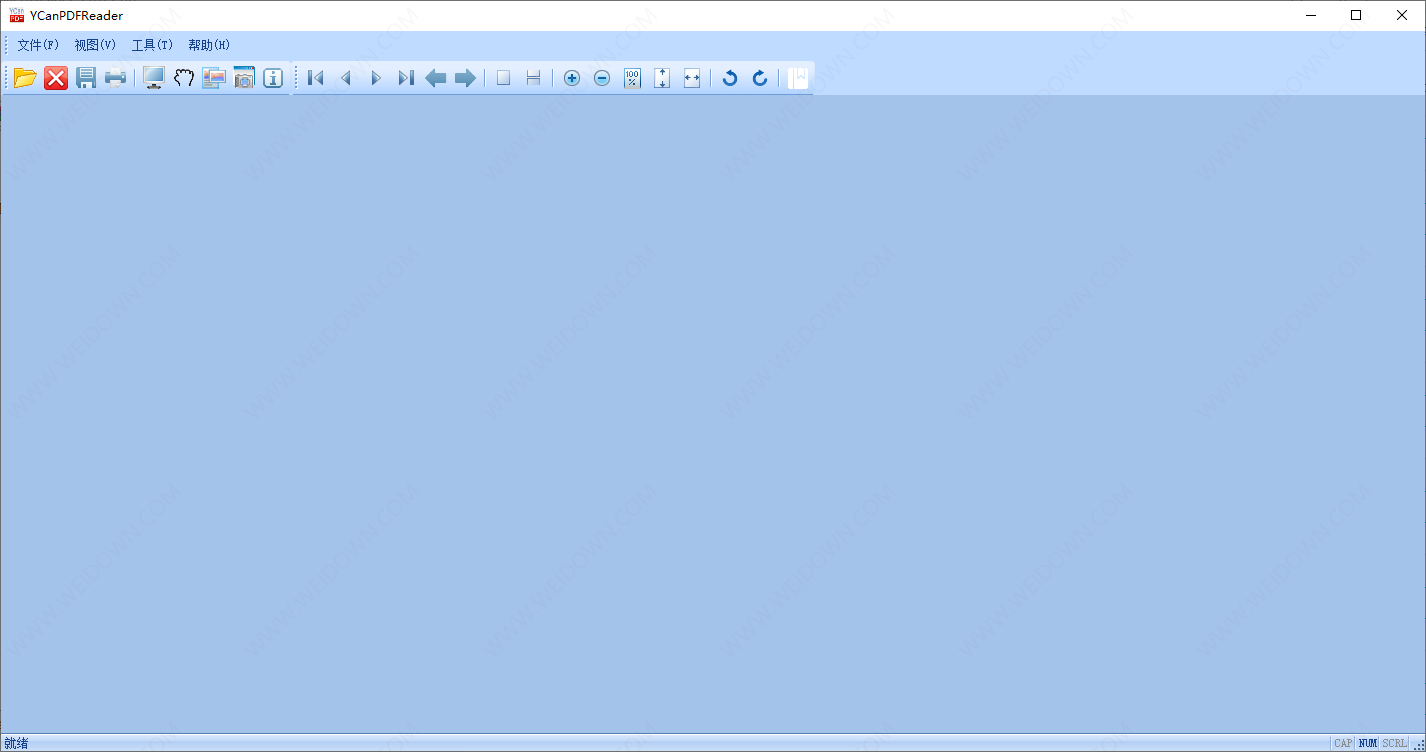This screenshot has height=752, width=1426.
Task: Show document info via the 'i' icon
Action: tap(273, 78)
